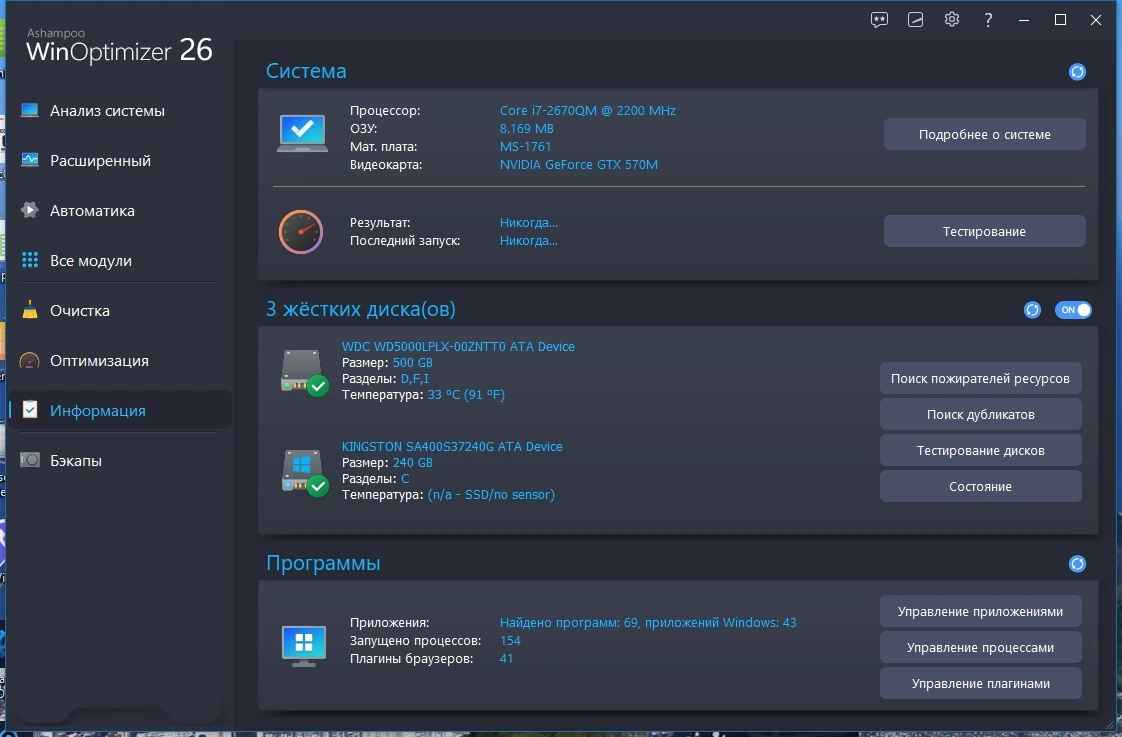
Task: Click the laptop system icon
Action: click(x=303, y=133)
